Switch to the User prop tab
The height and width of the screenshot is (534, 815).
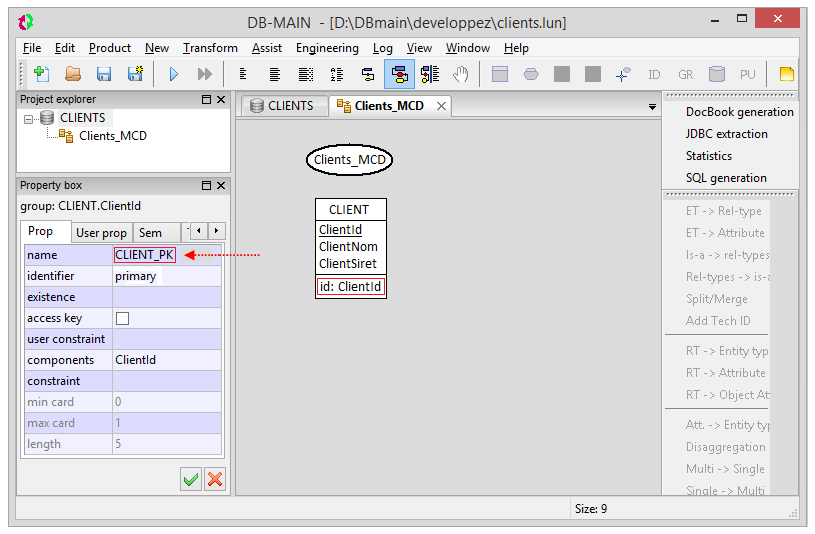(x=101, y=233)
